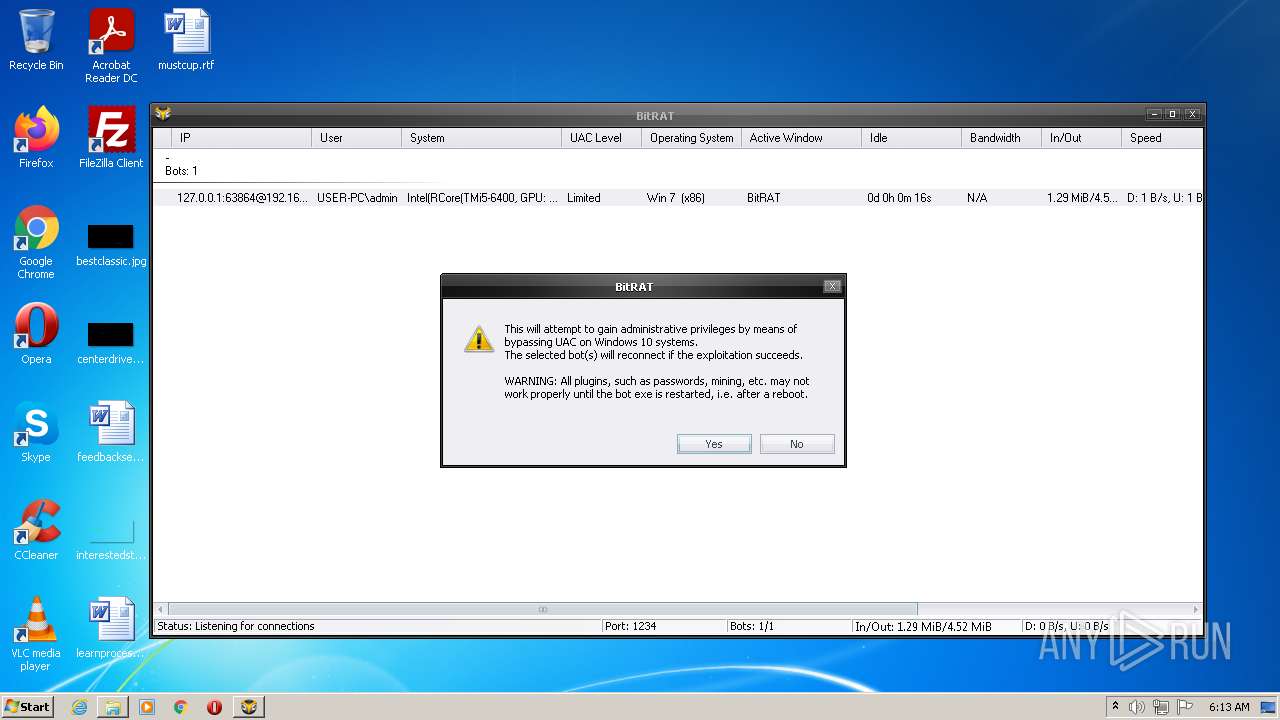1280x720 pixels.
Task: Click 'Bots: 1/1' in status bar
Action: click(x=752, y=626)
